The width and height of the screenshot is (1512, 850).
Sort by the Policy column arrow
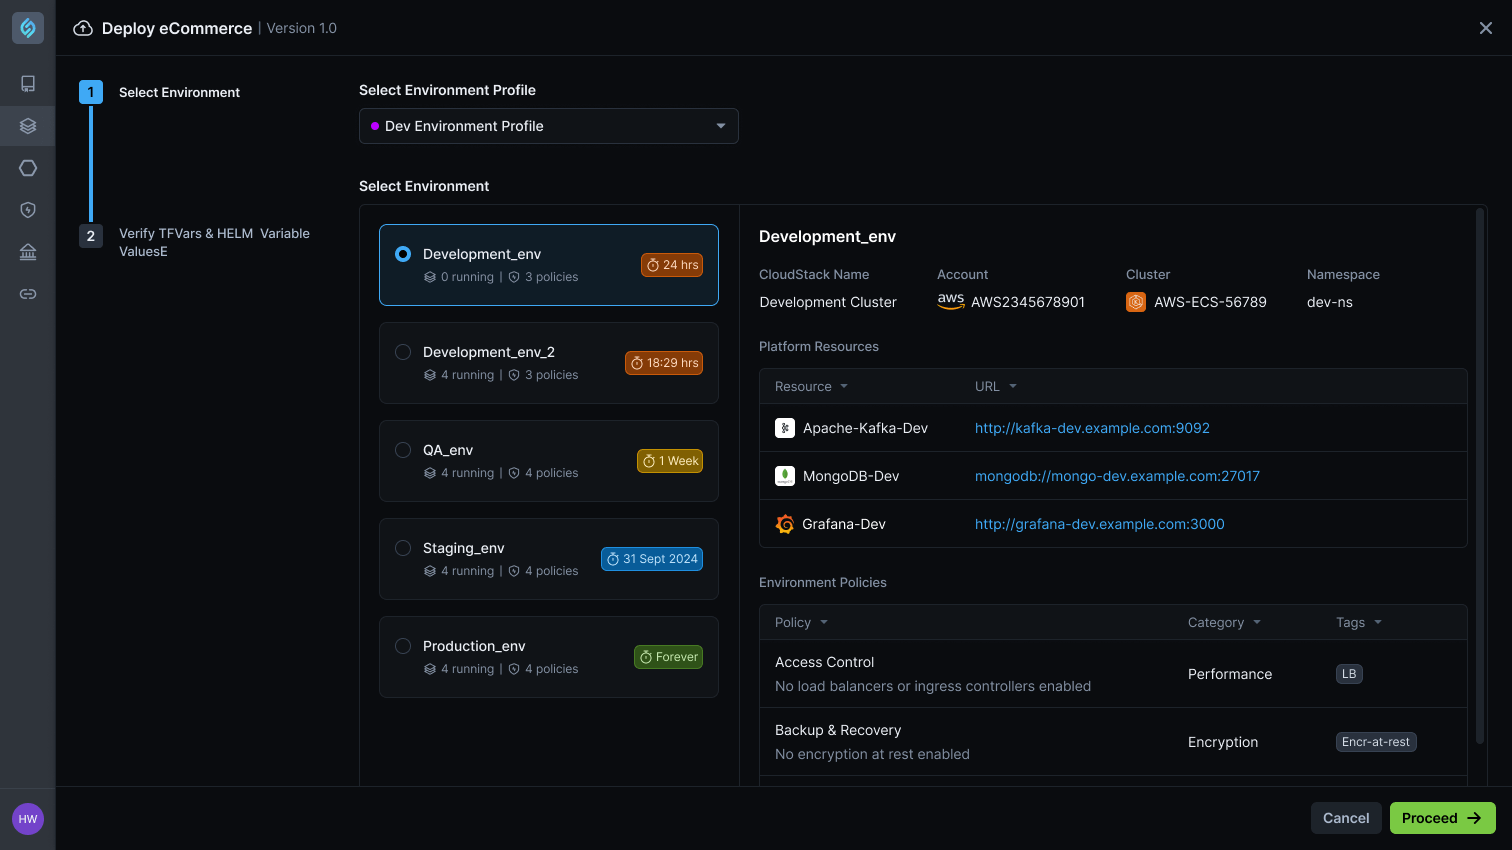(x=824, y=622)
